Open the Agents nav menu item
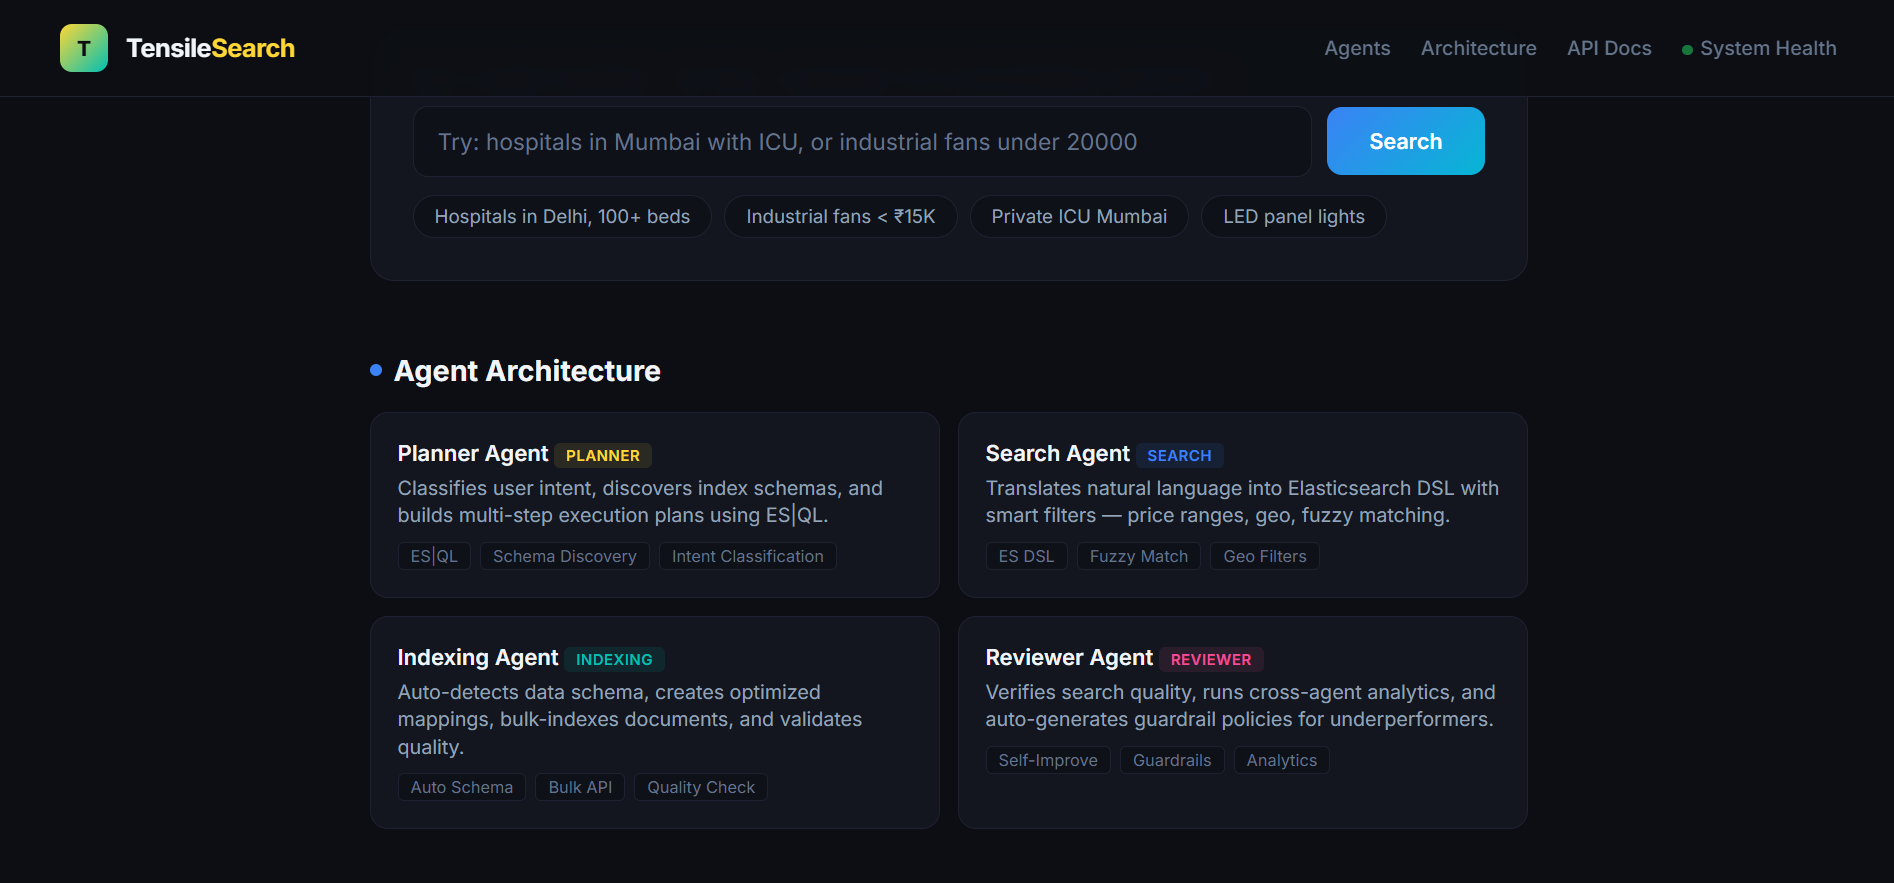 click(x=1357, y=48)
